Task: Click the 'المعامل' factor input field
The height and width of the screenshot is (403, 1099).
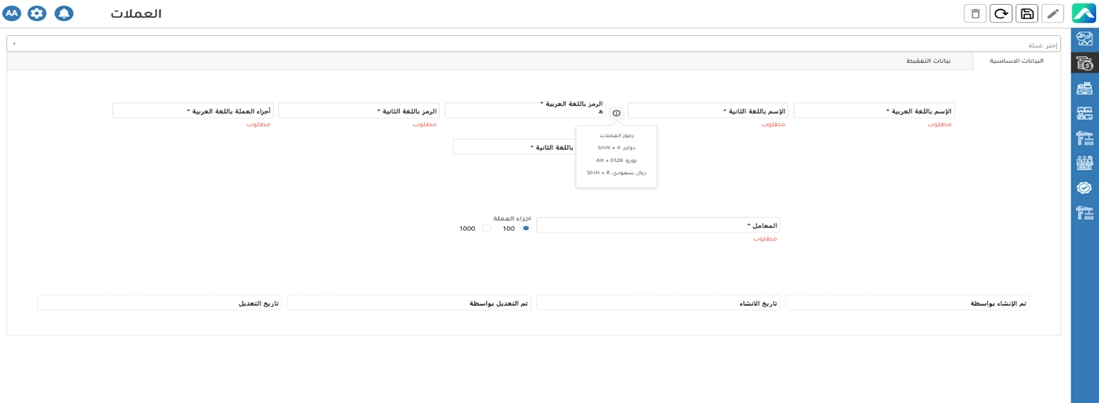Action: (x=657, y=226)
